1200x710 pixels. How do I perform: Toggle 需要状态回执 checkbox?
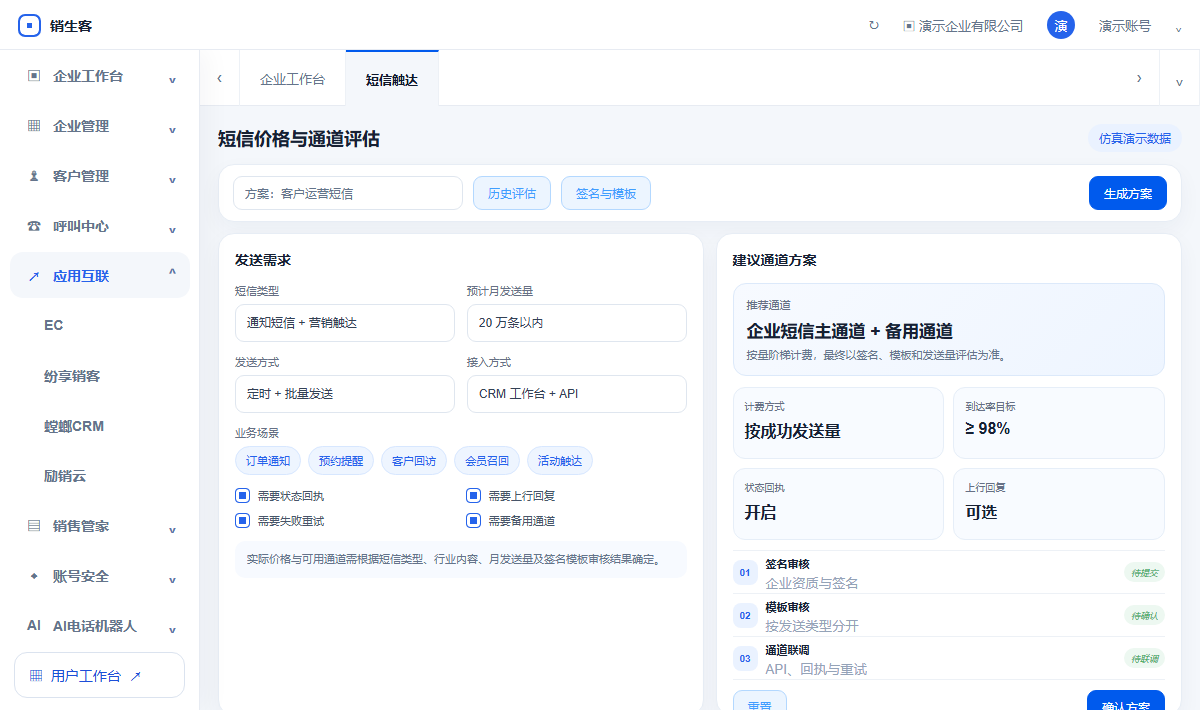click(x=242, y=495)
